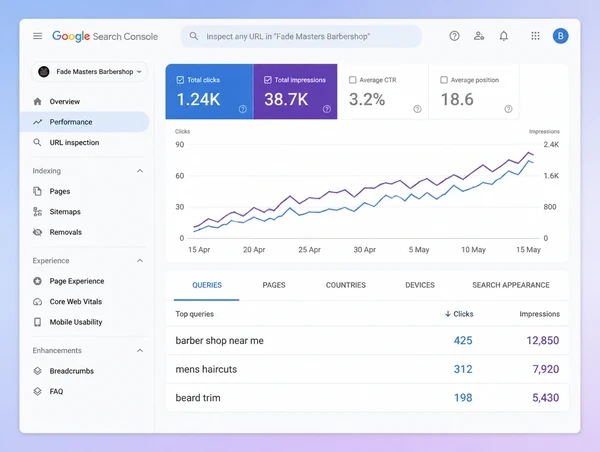Click the Fade Masters Barbershop property avatar
The height and width of the screenshot is (452, 600).
44,72
